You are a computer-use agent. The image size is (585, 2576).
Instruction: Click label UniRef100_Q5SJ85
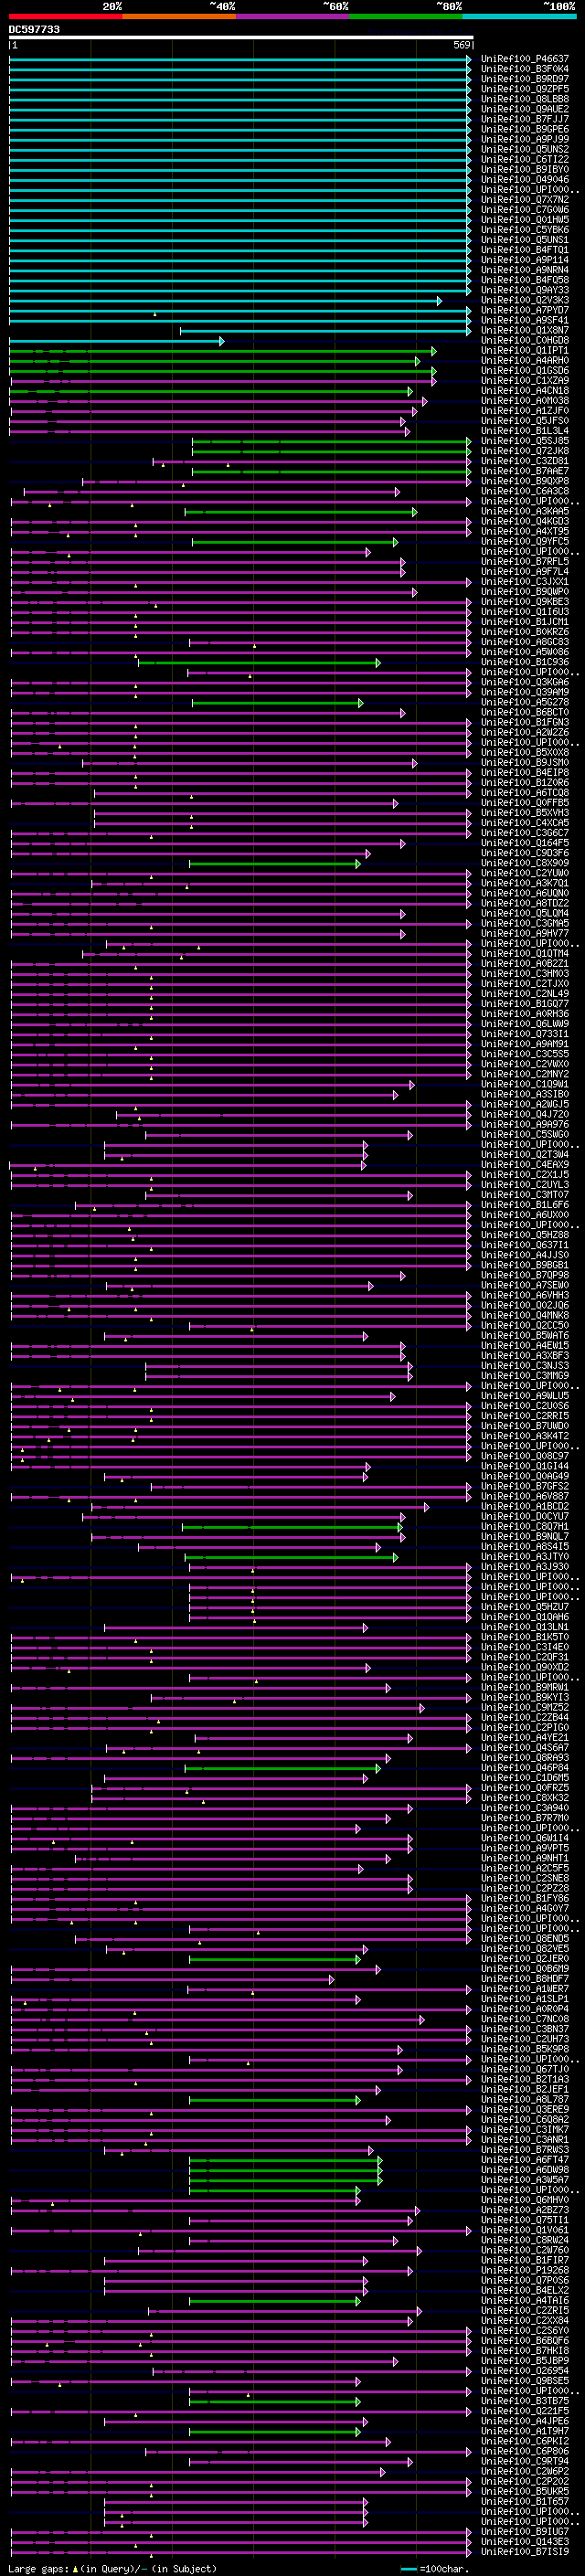point(525,441)
